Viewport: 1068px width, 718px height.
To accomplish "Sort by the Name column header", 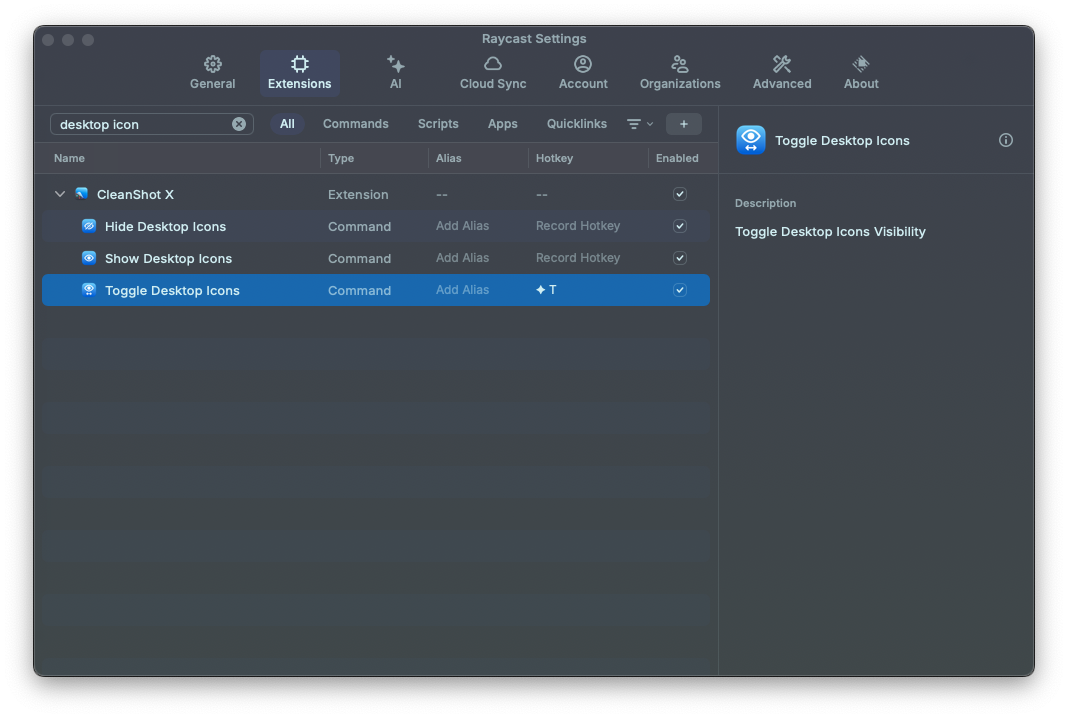I will click(69, 158).
